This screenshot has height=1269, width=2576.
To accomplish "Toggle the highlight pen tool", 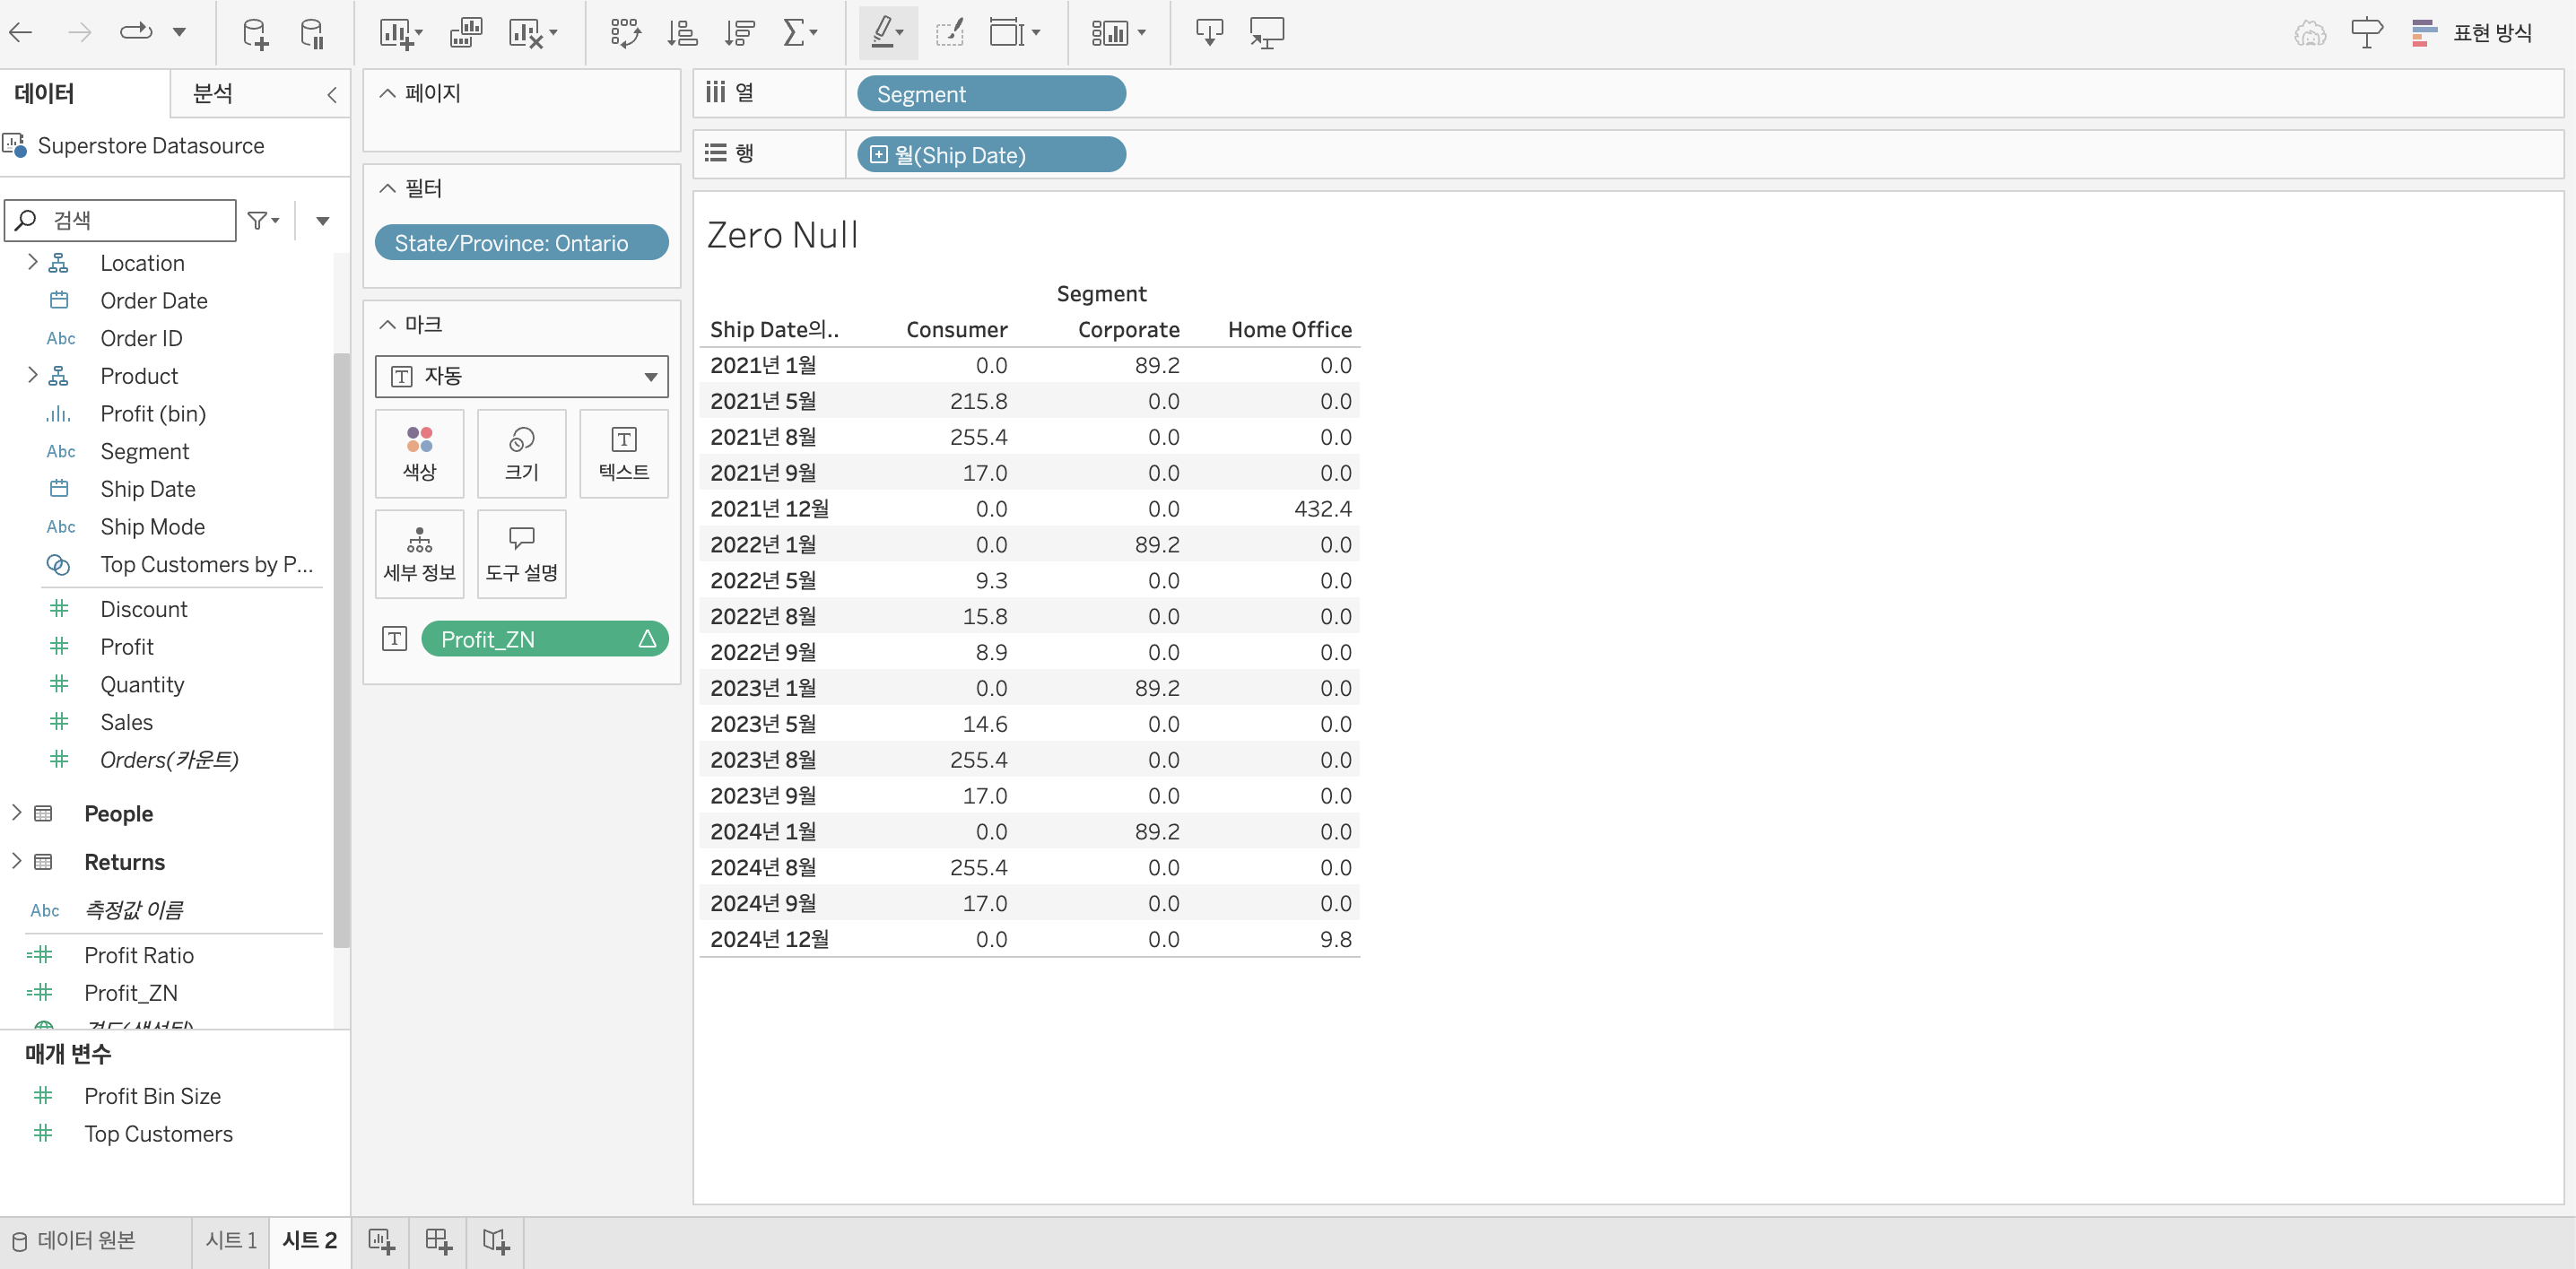I will pyautogui.click(x=883, y=33).
